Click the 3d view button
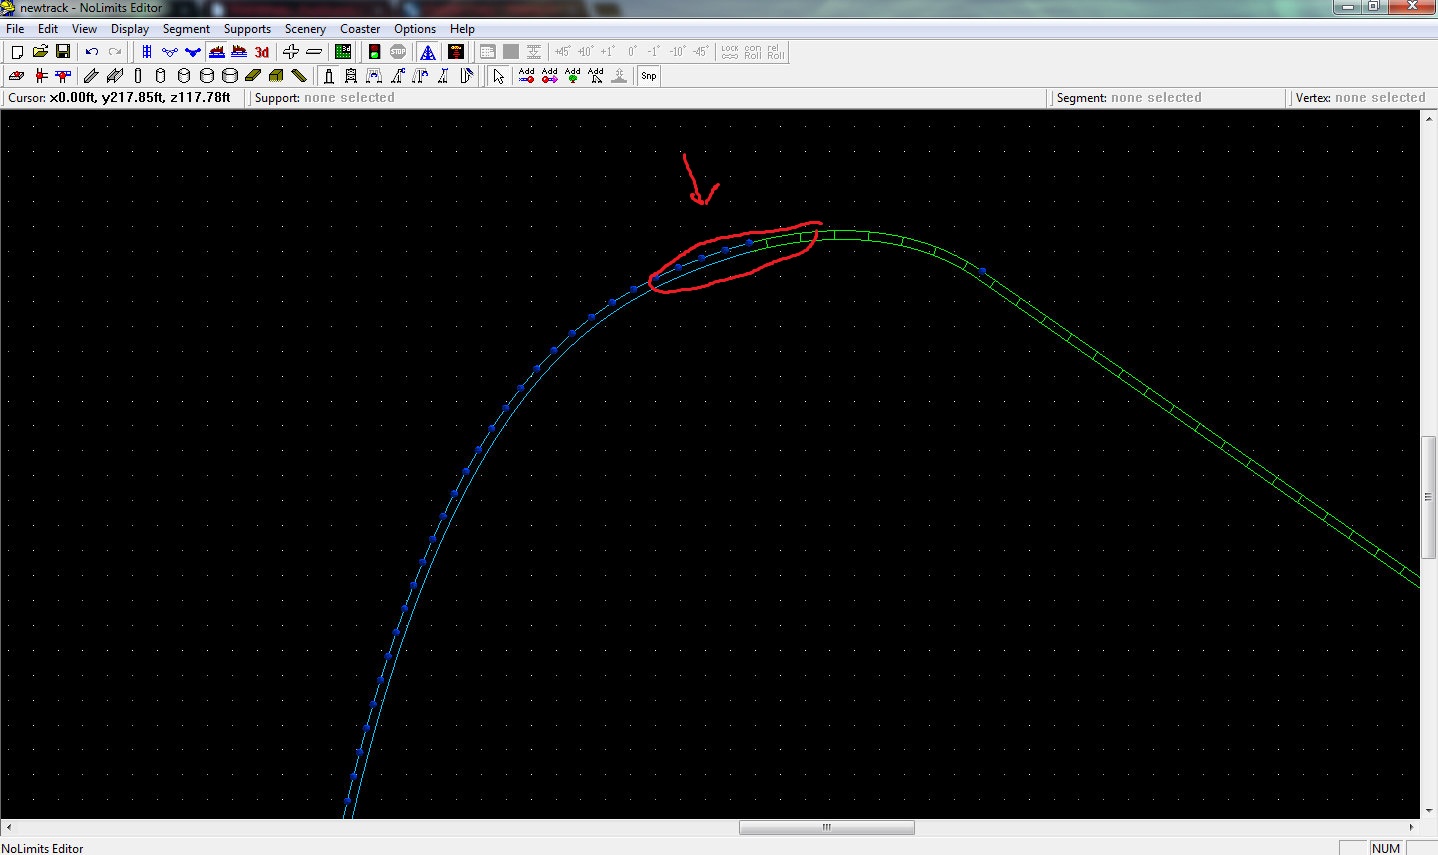This screenshot has height=855, width=1438. 262,52
